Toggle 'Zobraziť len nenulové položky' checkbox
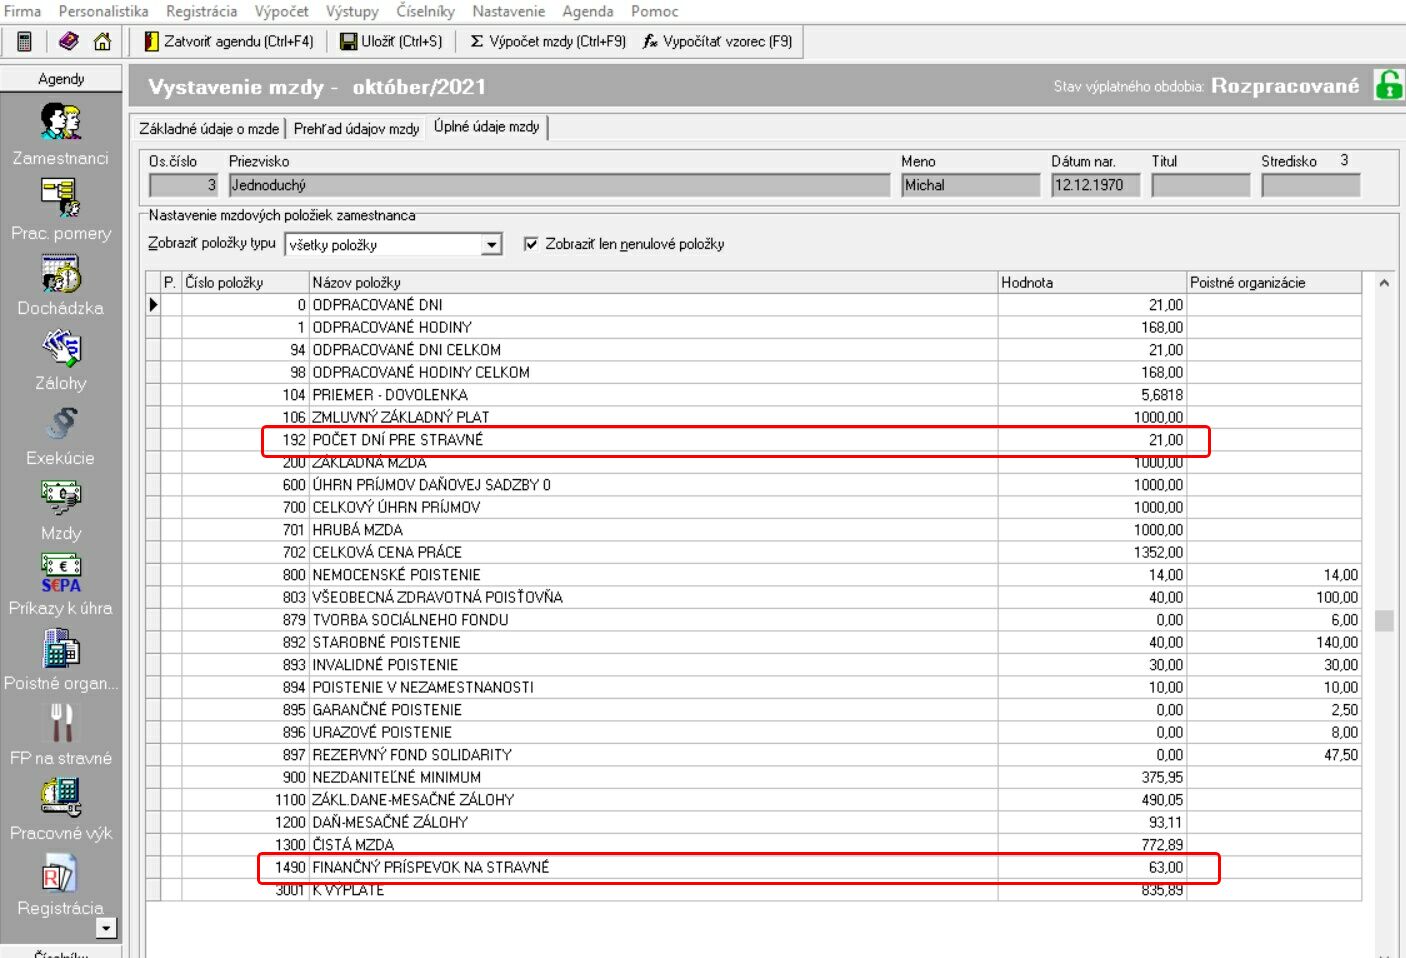The image size is (1406, 958). pyautogui.click(x=531, y=244)
